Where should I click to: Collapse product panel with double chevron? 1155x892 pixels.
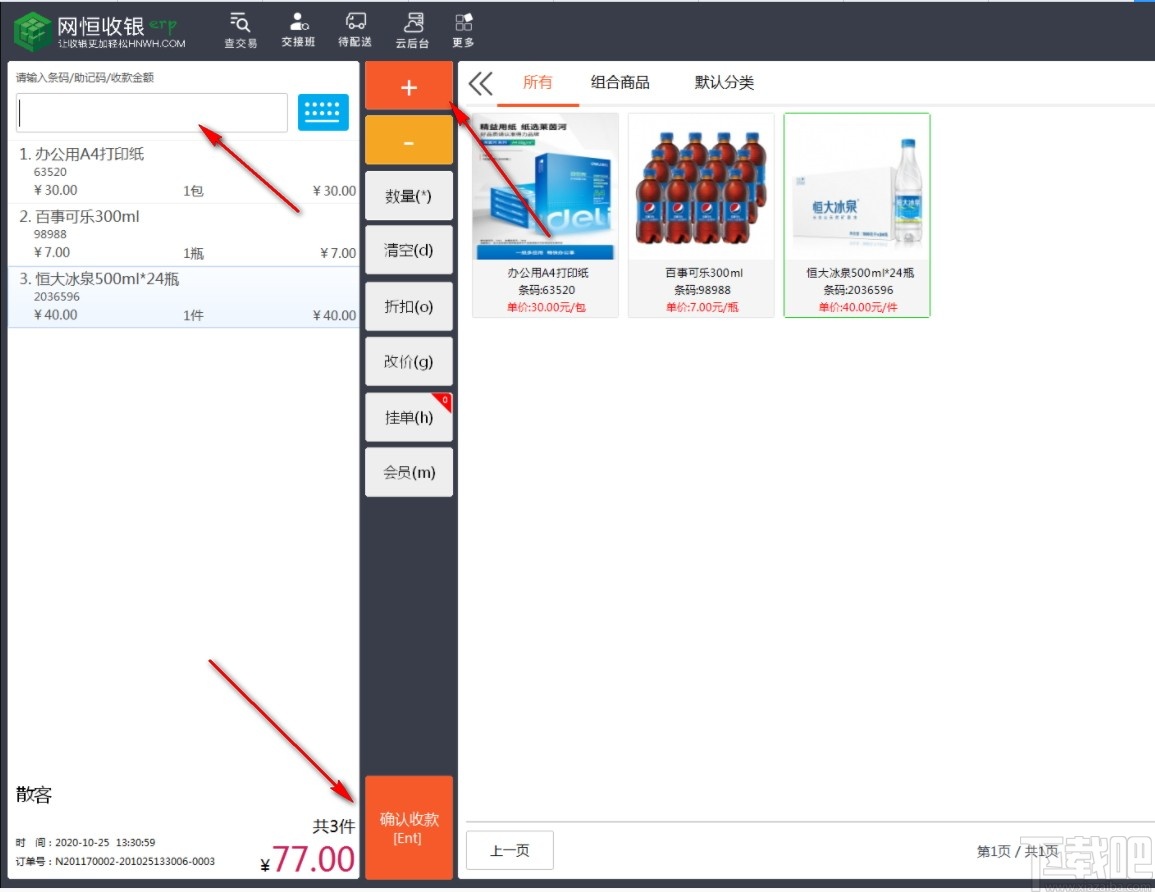(480, 83)
